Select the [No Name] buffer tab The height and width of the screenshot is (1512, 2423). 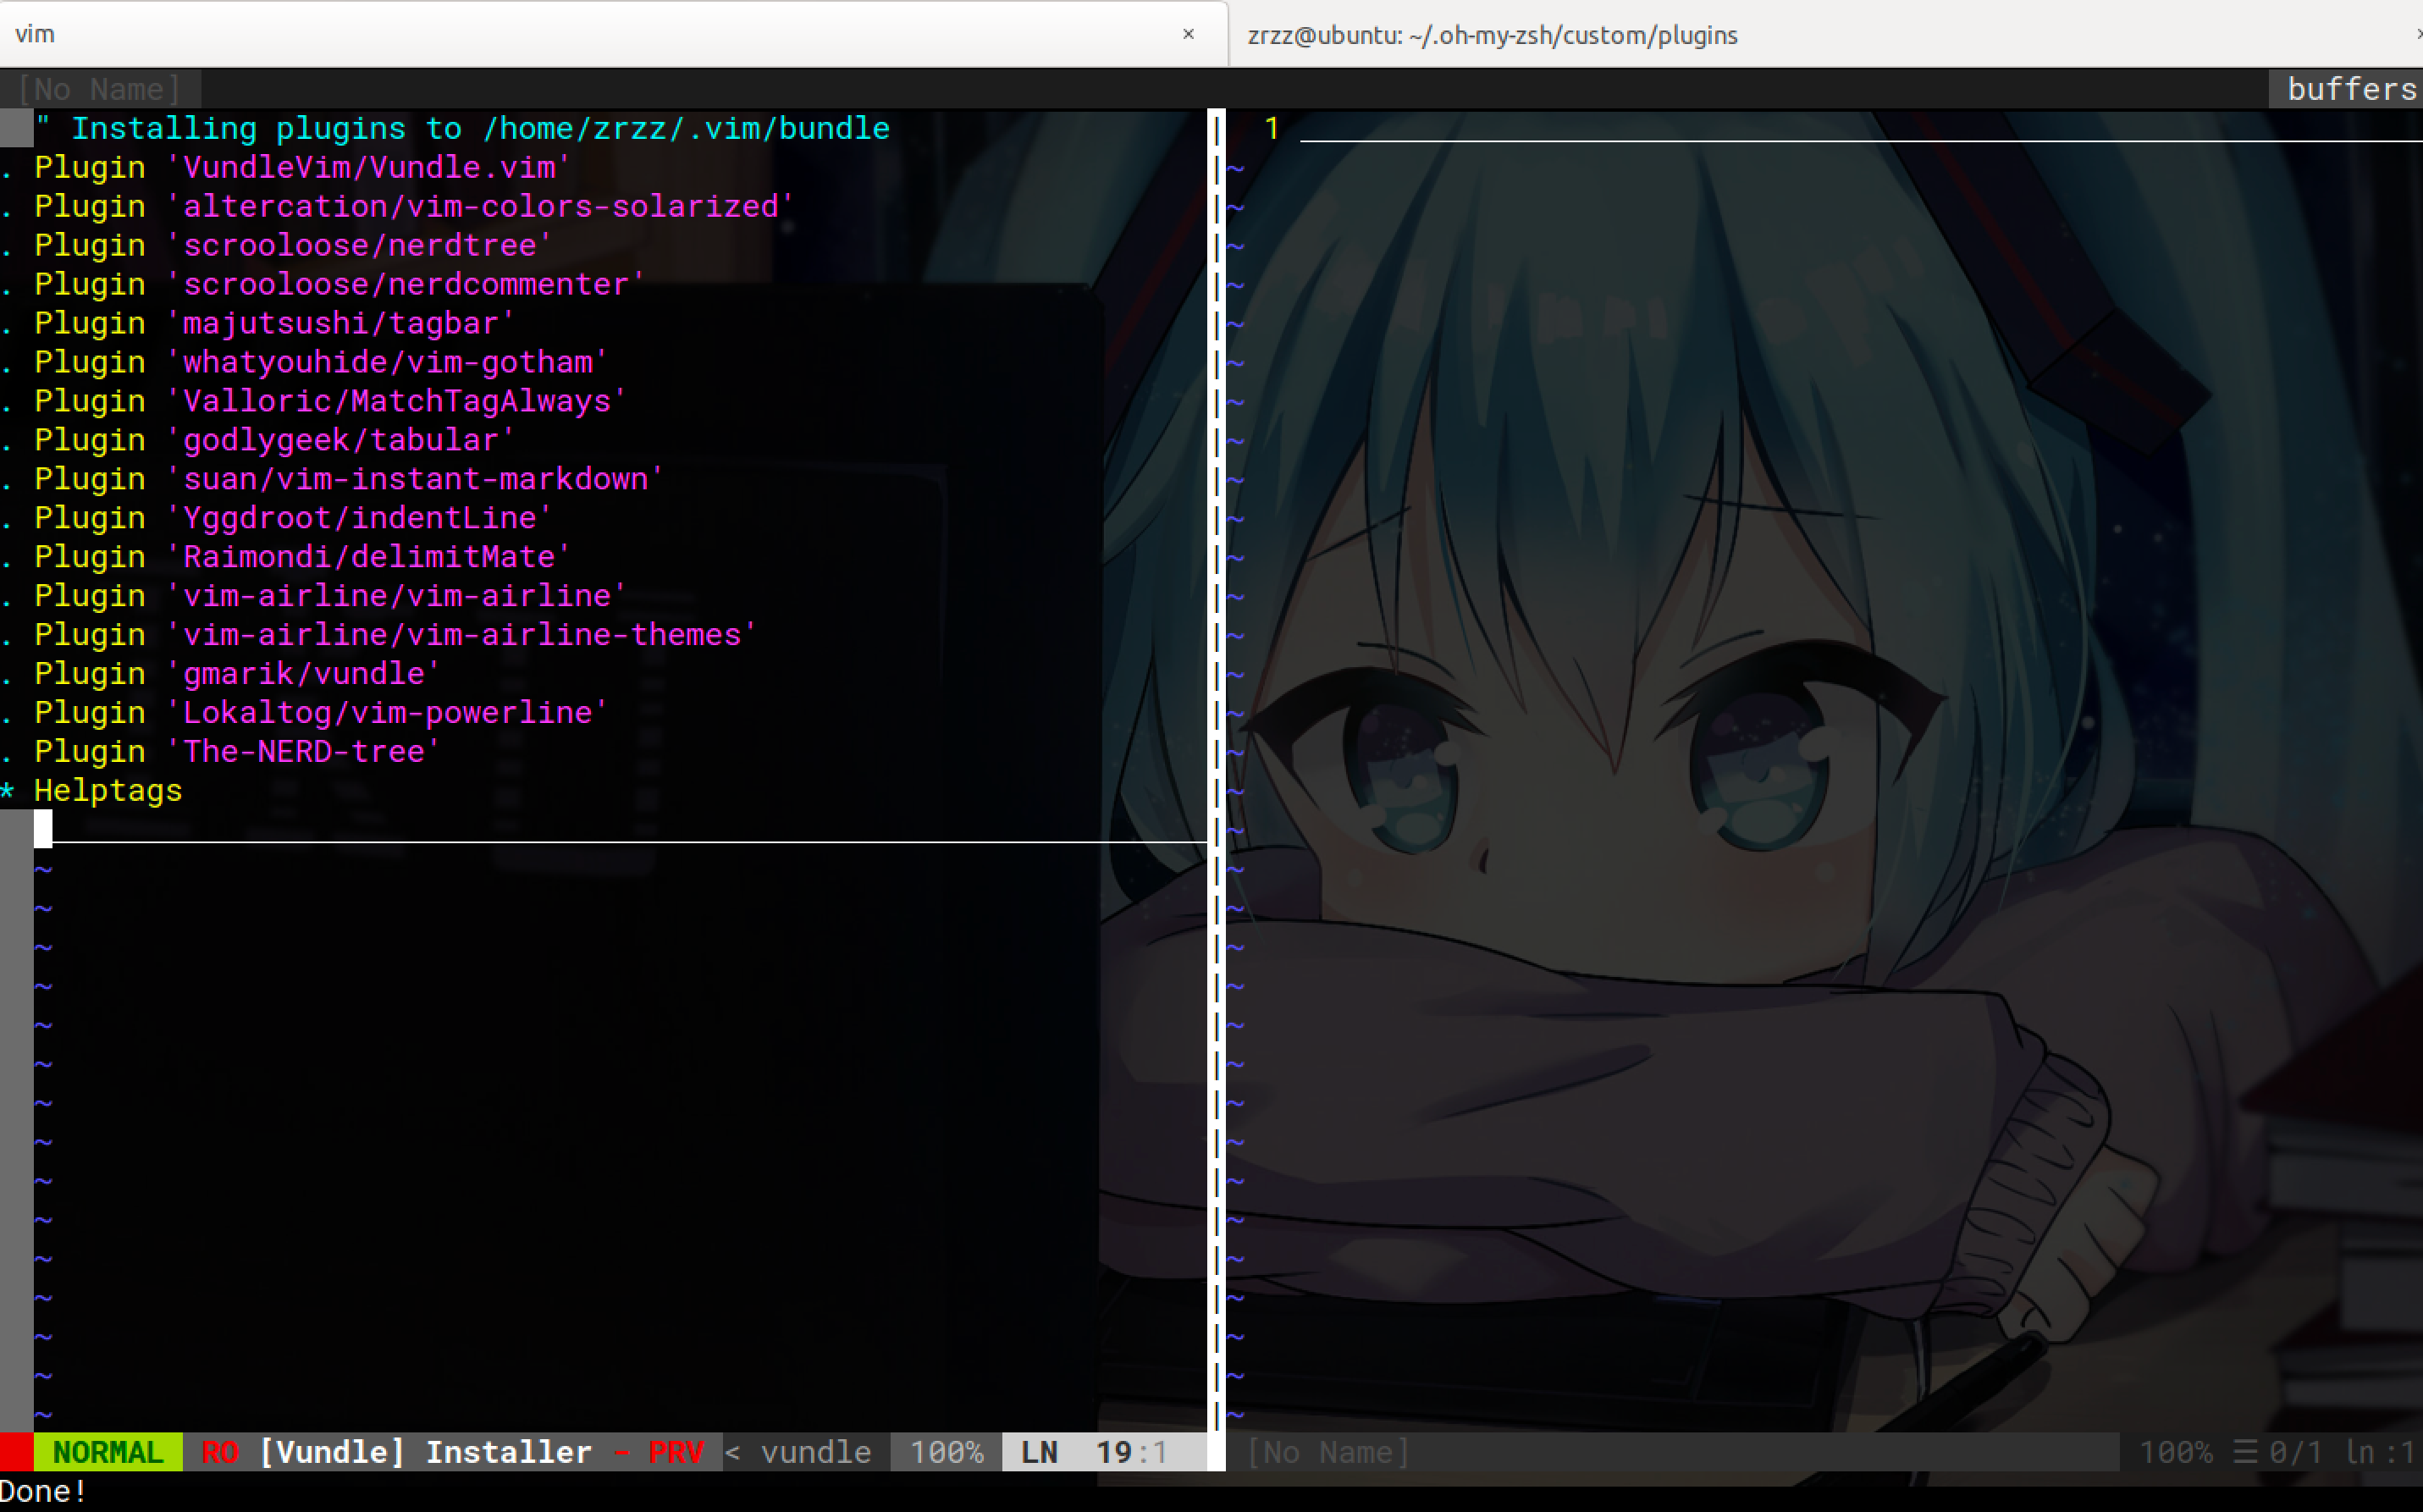(x=100, y=89)
